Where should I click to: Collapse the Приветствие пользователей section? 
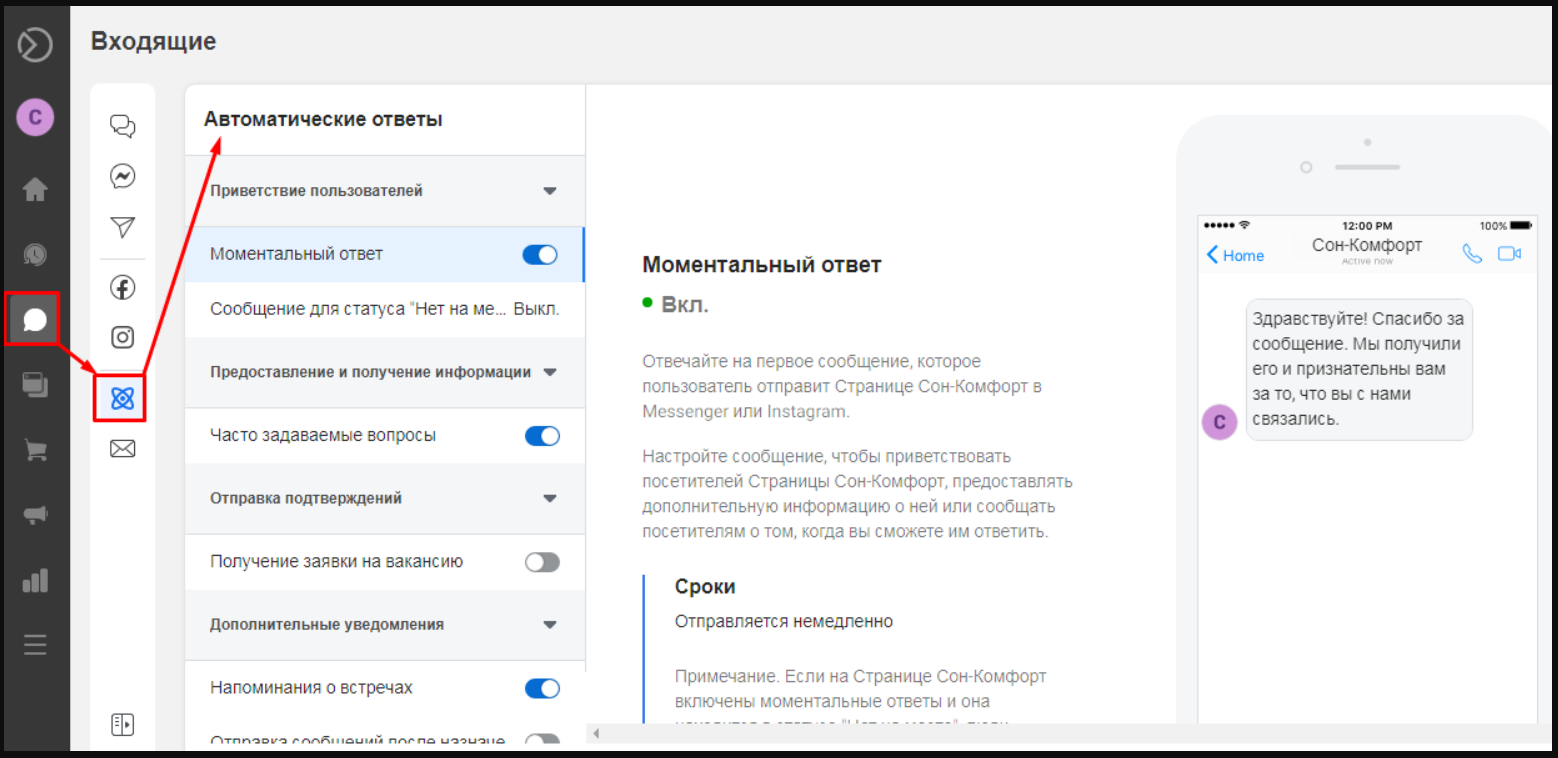[549, 191]
